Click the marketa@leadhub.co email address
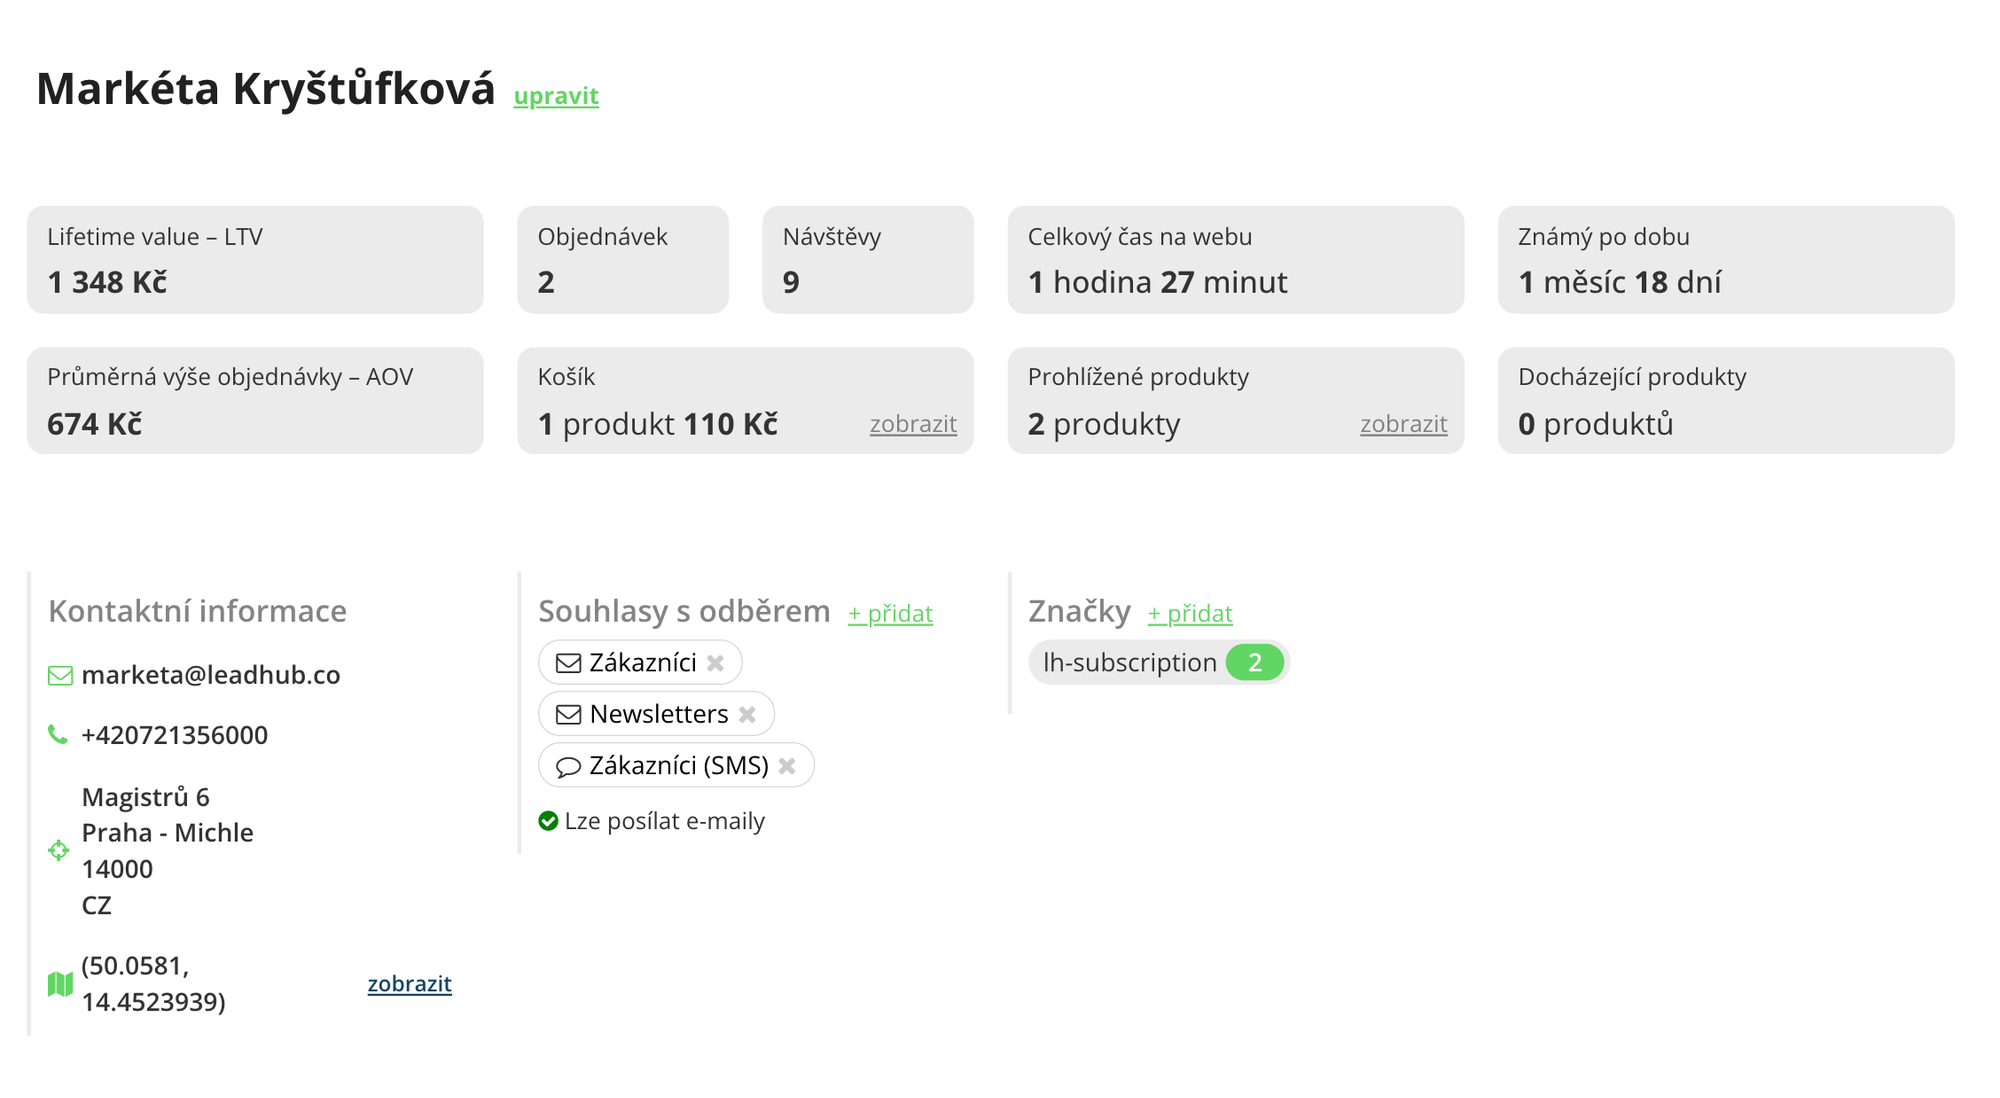The width and height of the screenshot is (2000, 1098). [211, 675]
